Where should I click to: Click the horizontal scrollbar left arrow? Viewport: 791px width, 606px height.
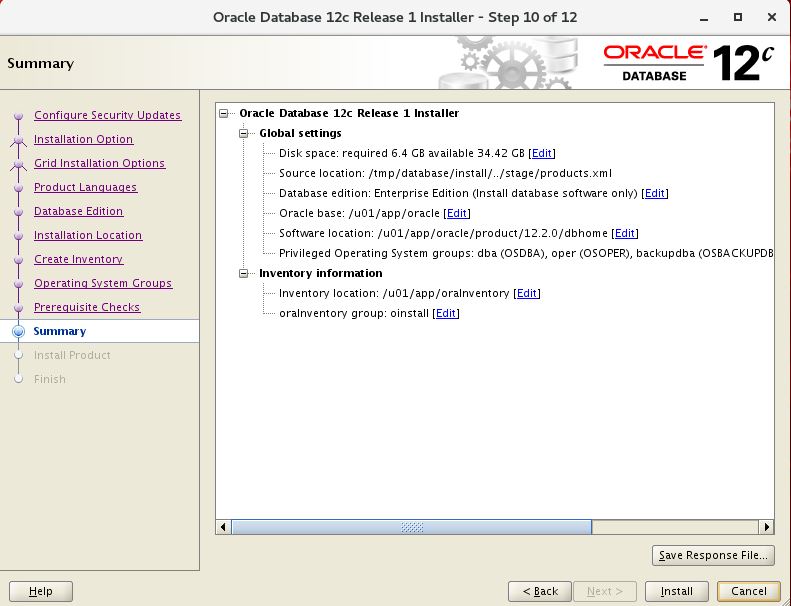point(223,527)
